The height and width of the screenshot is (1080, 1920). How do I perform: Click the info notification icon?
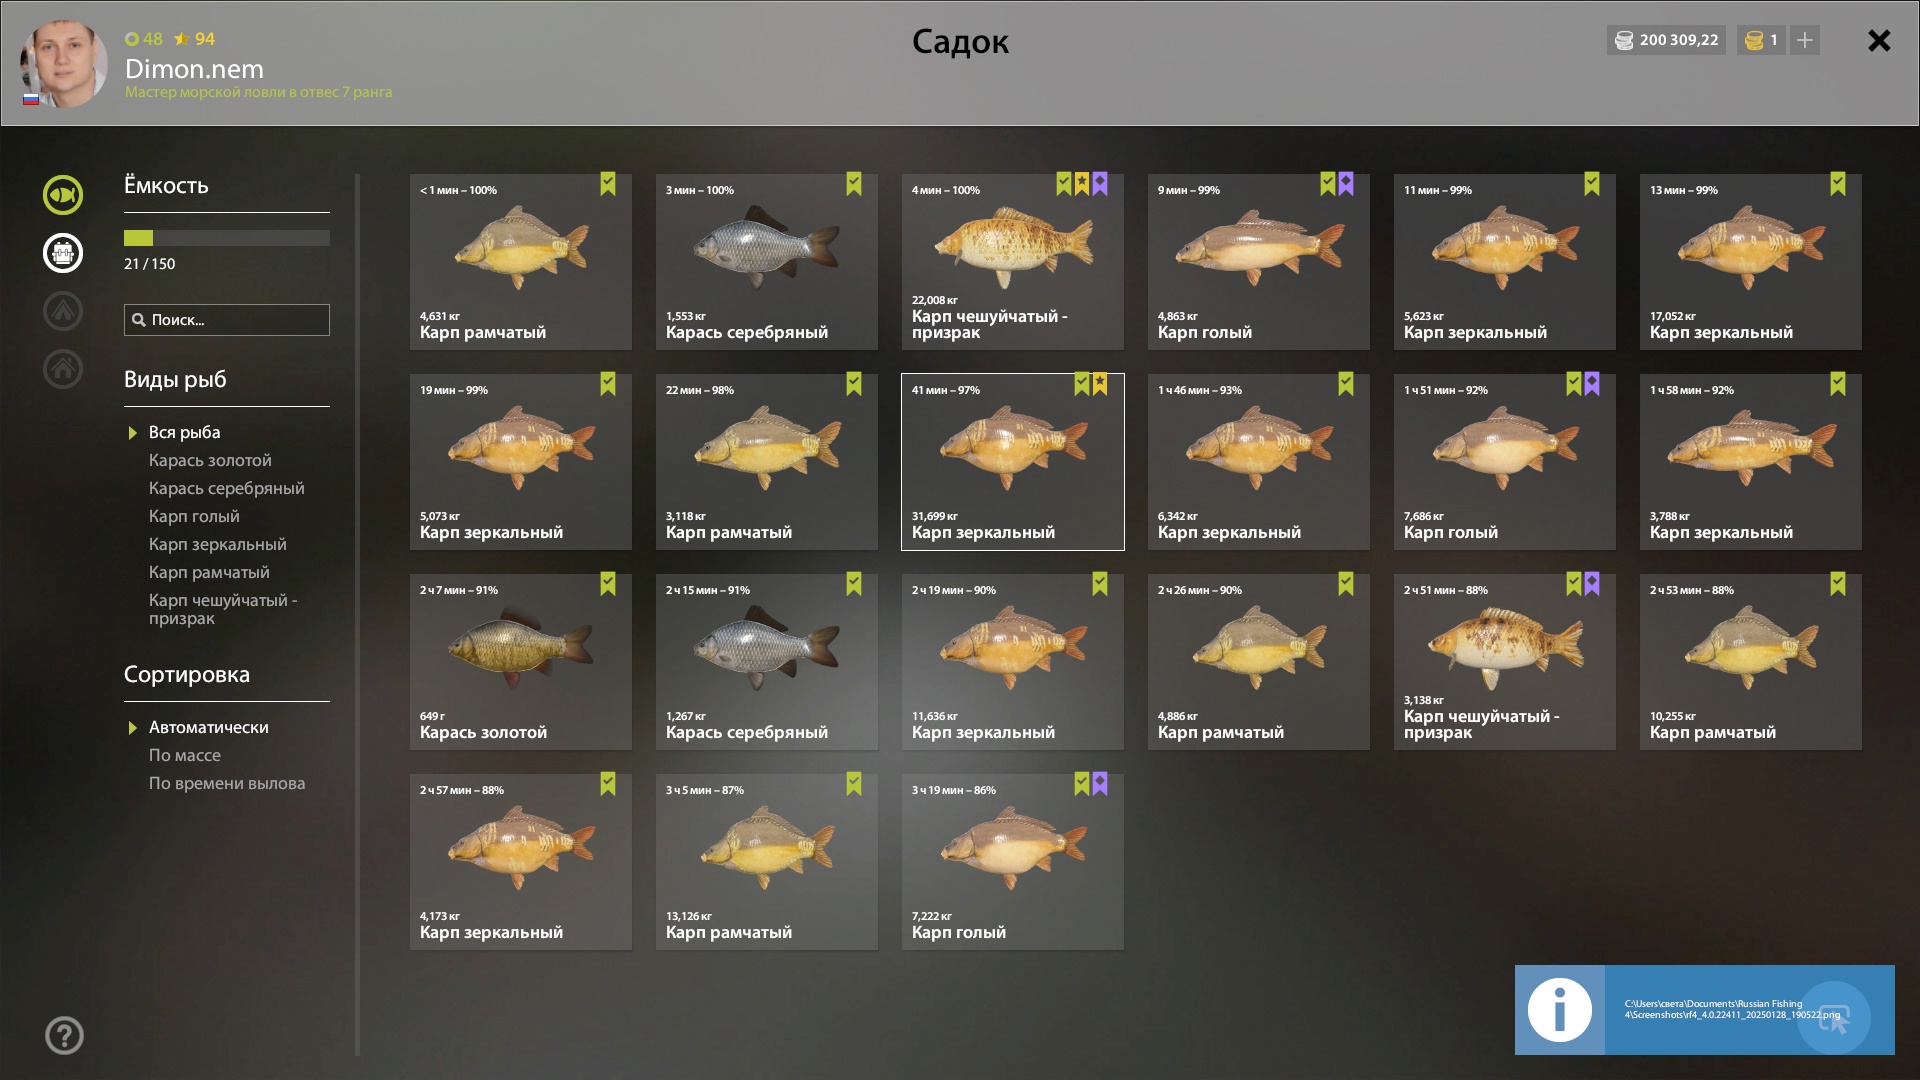coord(1559,1010)
